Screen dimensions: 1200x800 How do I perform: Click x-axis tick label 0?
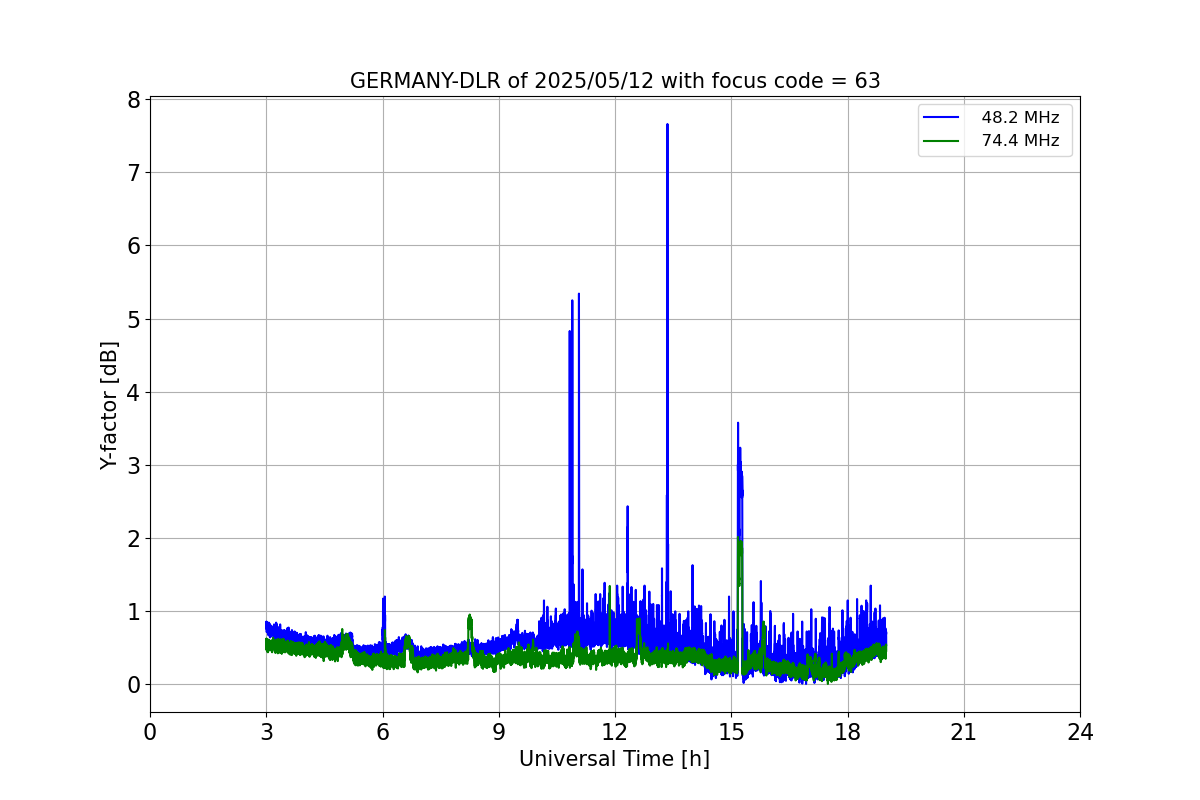[x=150, y=732]
